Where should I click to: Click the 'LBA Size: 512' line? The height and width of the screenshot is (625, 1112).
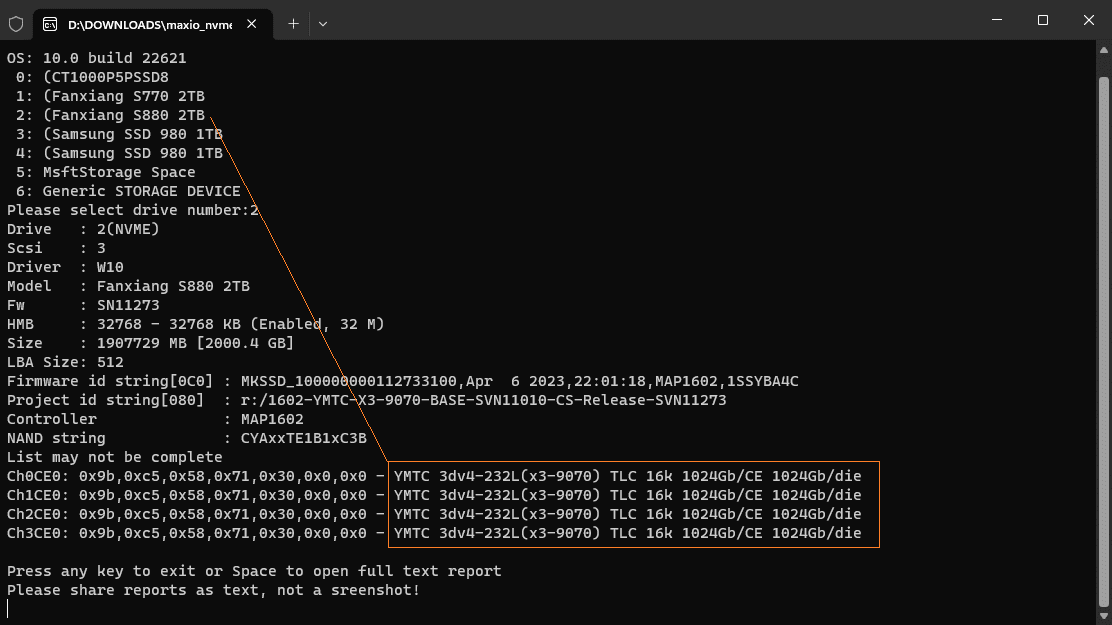click(65, 363)
